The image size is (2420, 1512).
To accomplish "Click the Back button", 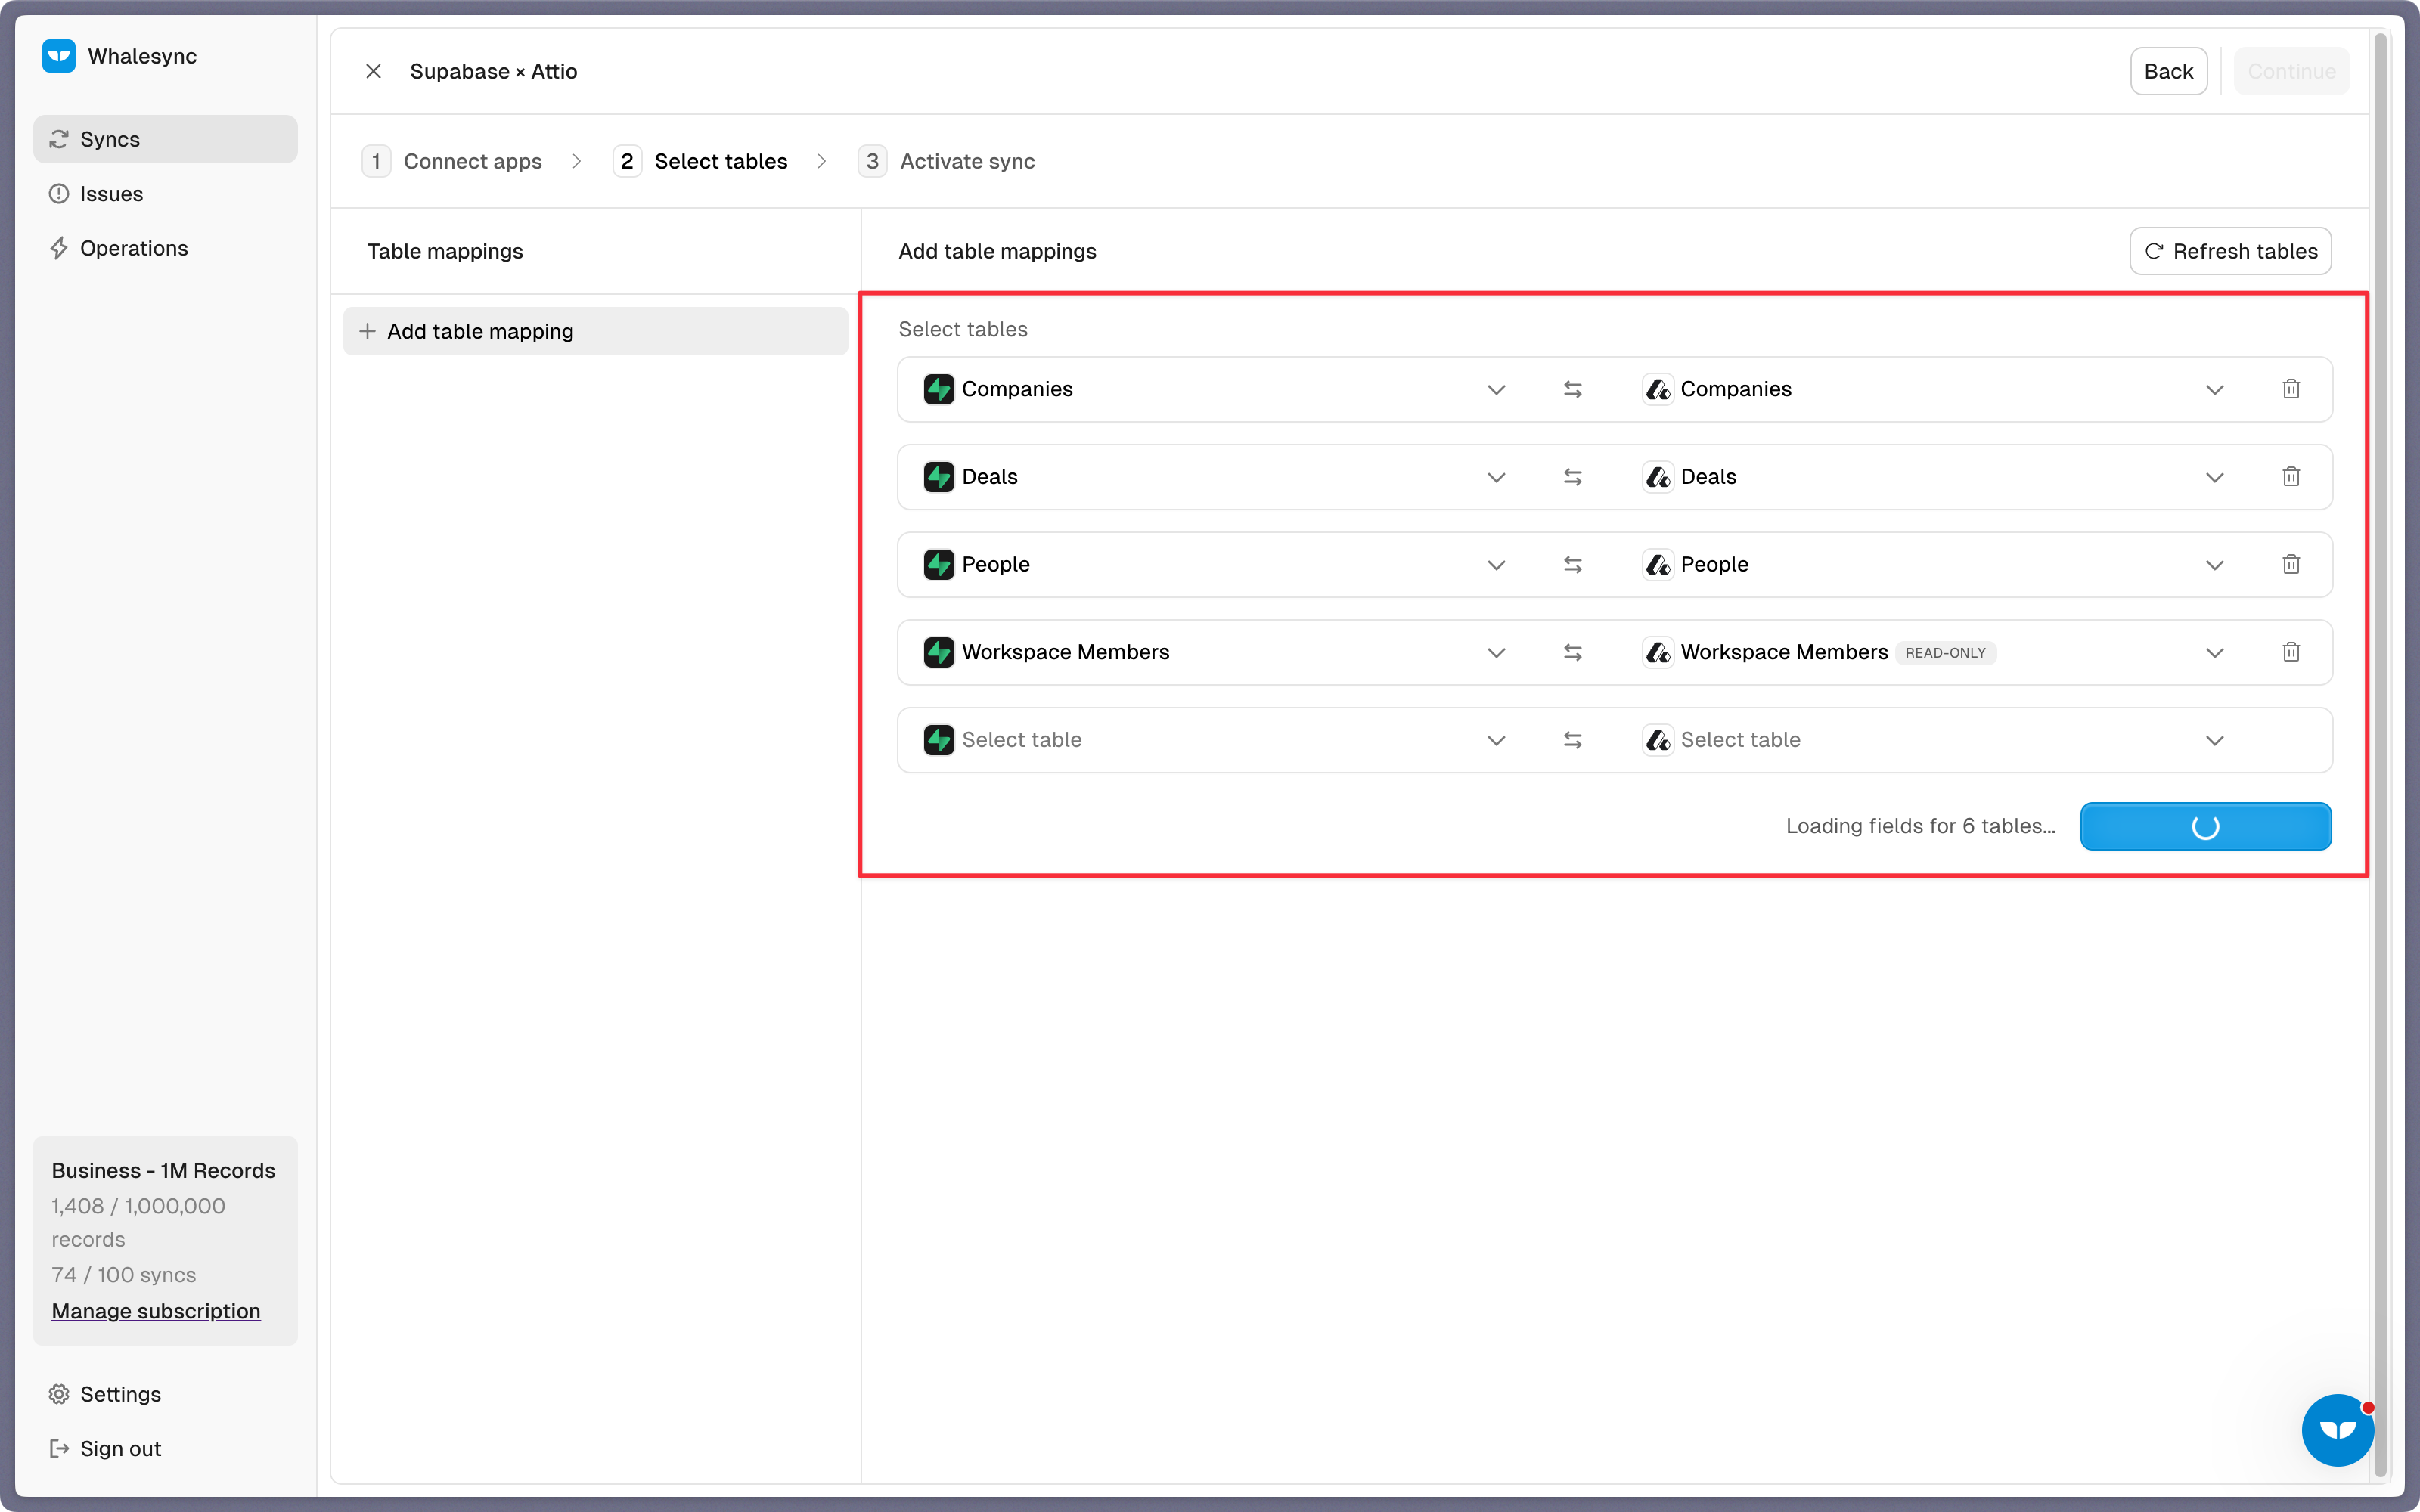I will click(2168, 71).
